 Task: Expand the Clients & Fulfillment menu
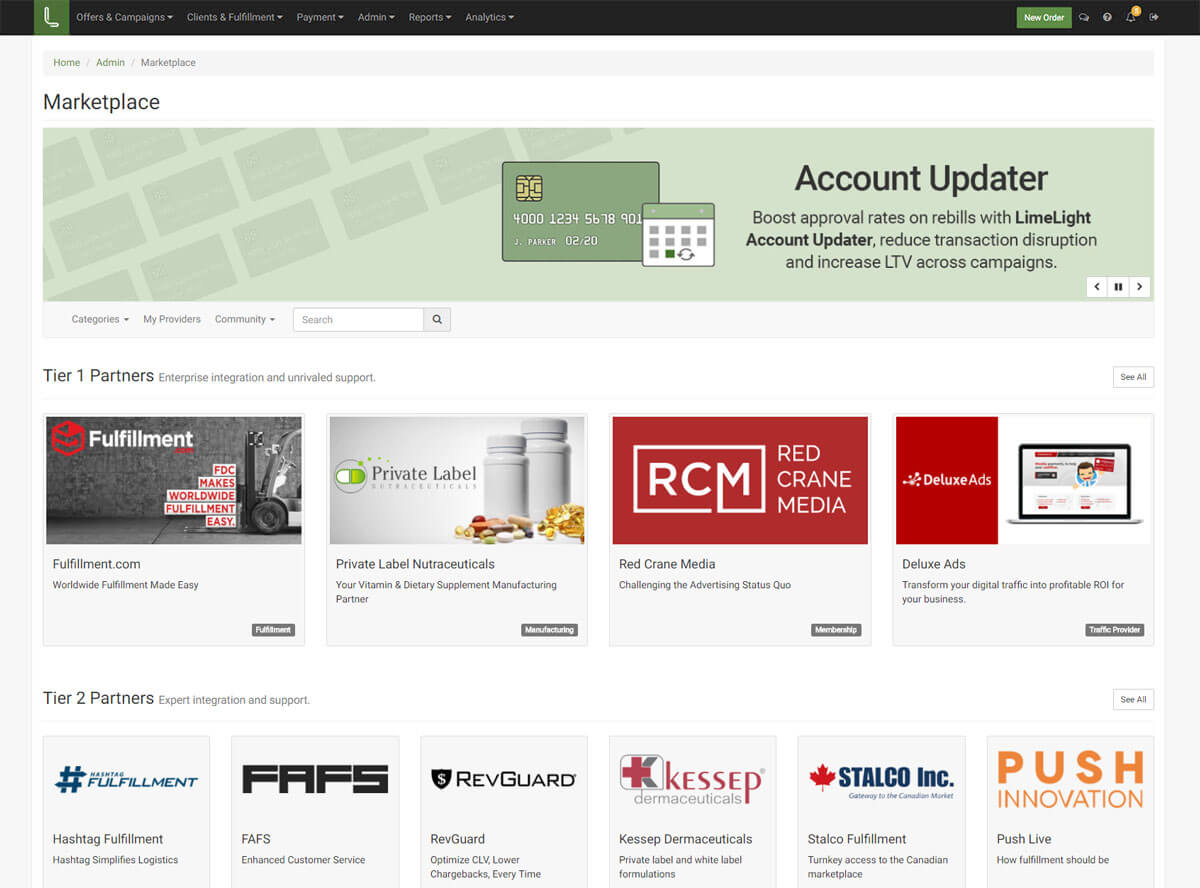point(235,17)
